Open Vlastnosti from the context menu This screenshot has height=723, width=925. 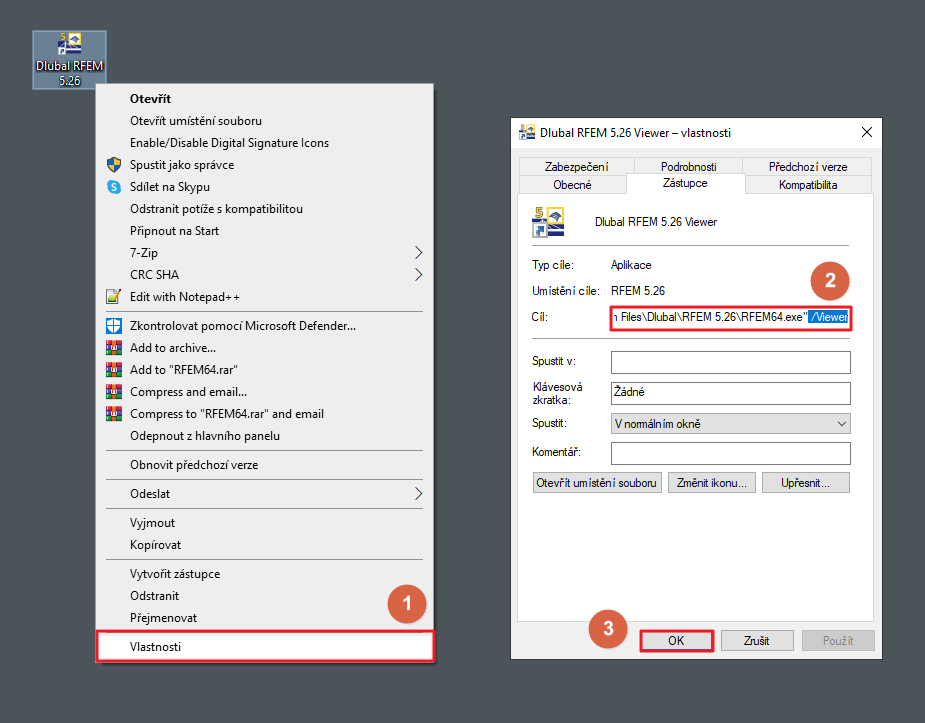click(265, 647)
